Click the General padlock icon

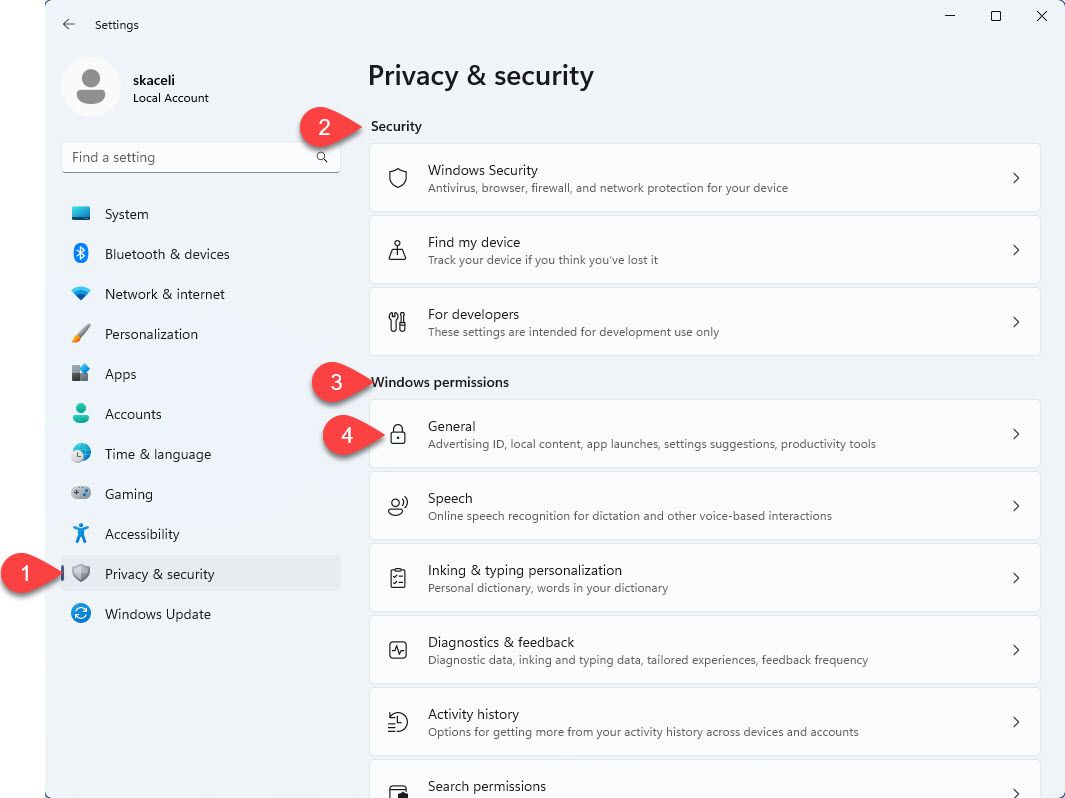coord(398,434)
